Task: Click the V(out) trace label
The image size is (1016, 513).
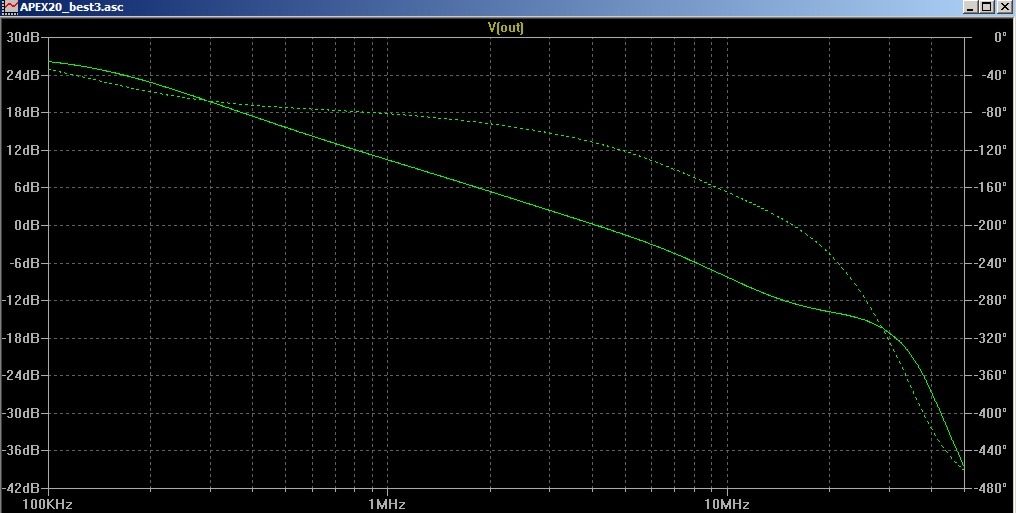Action: coord(505,27)
